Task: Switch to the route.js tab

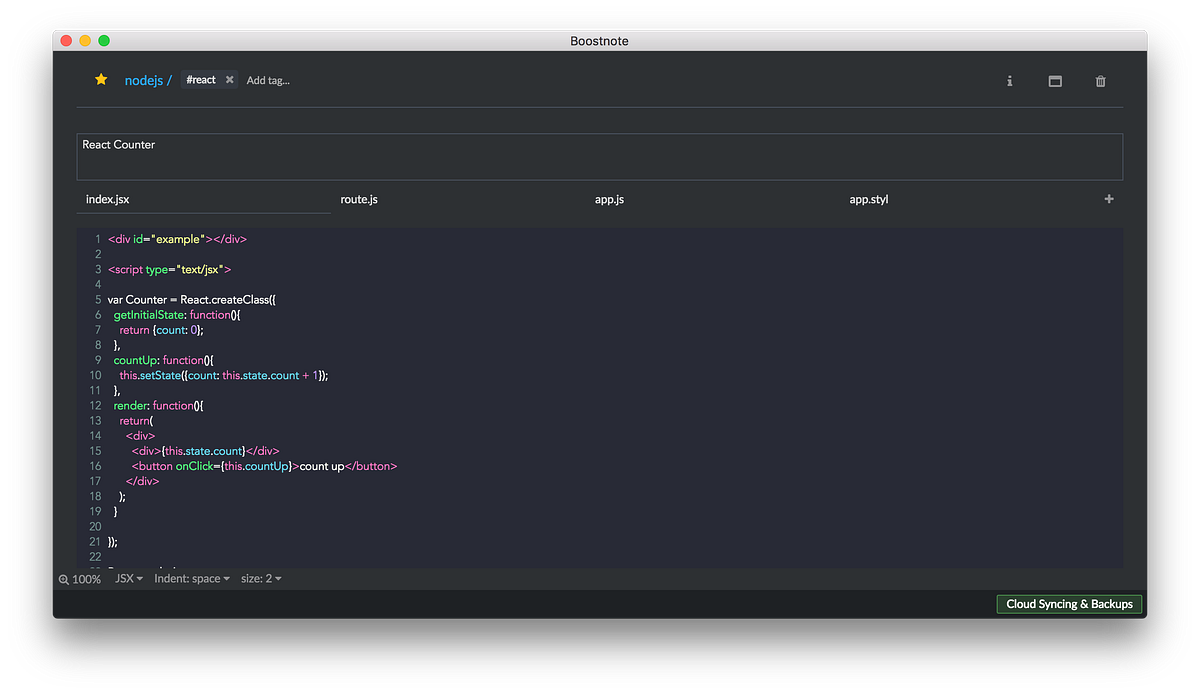Action: click(458, 200)
